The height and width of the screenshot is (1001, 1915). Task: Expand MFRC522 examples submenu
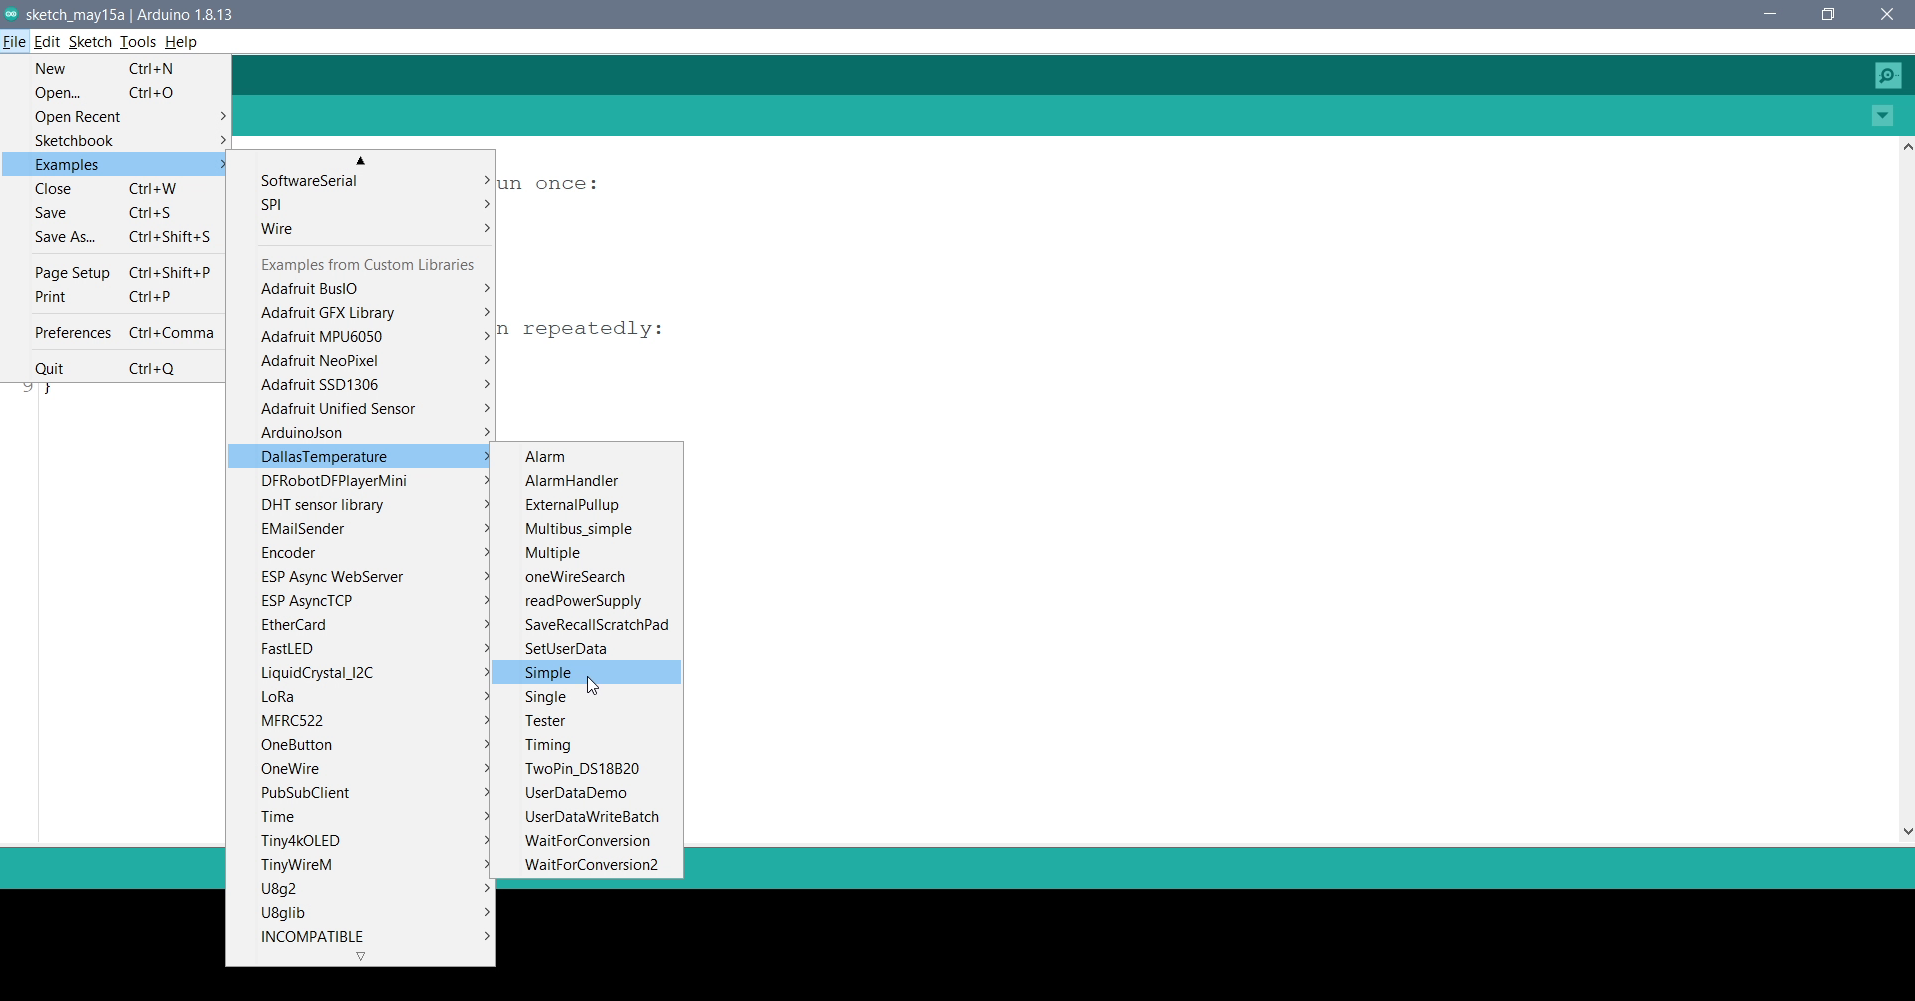(361, 721)
